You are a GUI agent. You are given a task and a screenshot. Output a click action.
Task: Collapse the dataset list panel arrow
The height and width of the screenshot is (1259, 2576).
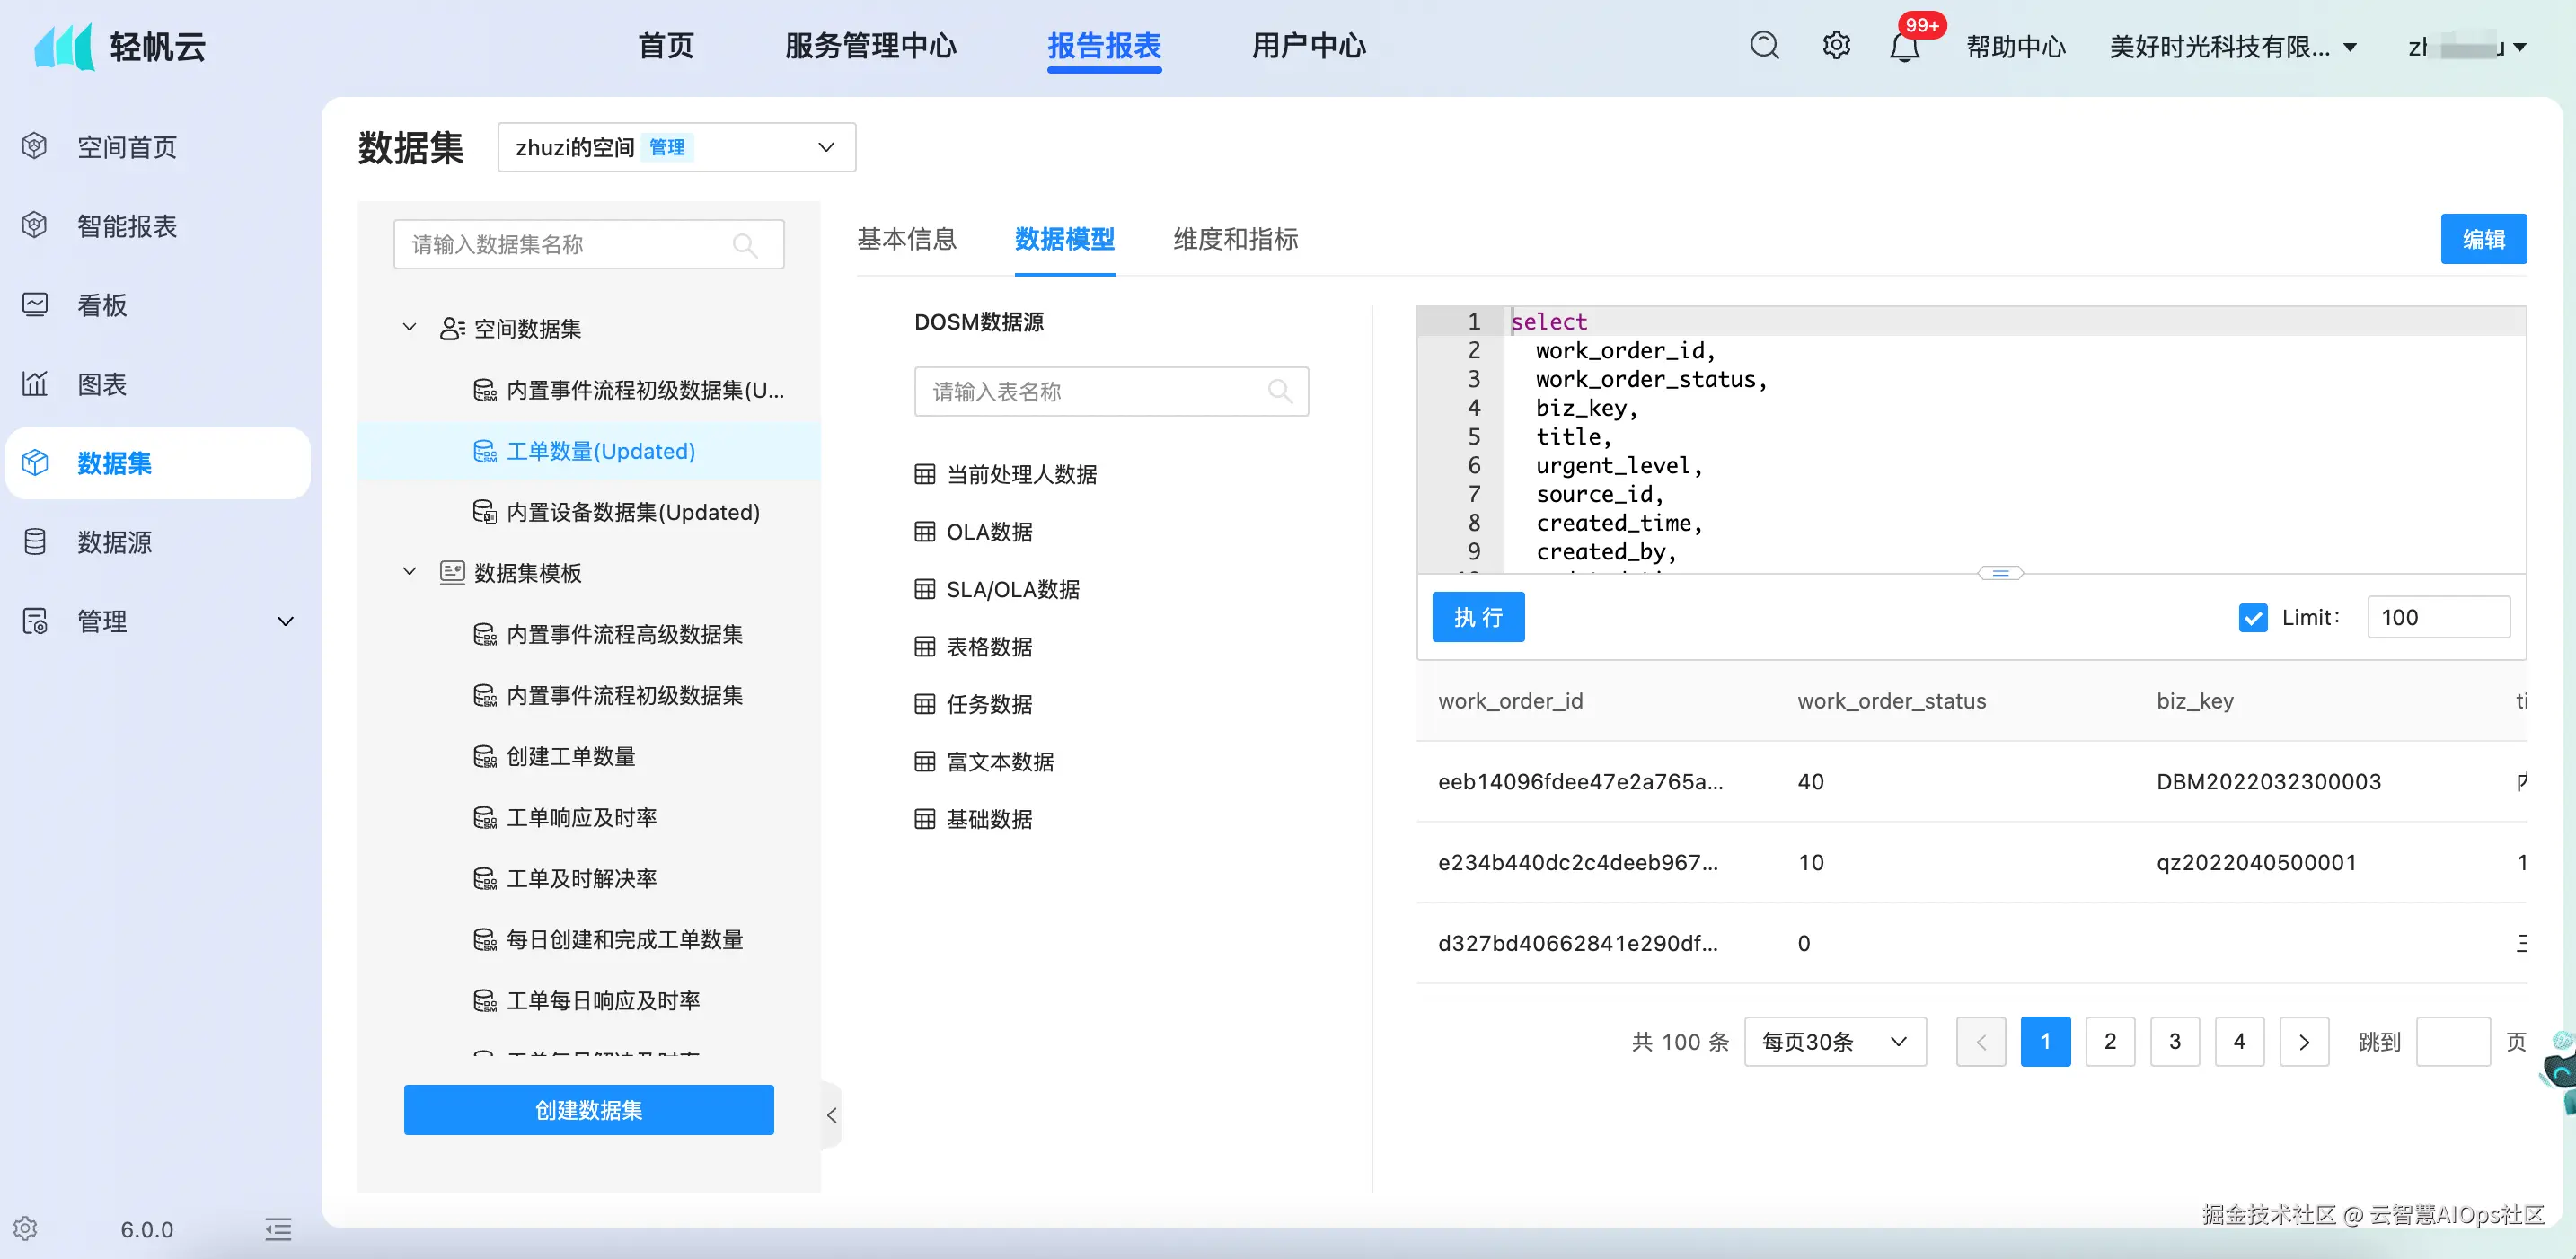tap(831, 1115)
